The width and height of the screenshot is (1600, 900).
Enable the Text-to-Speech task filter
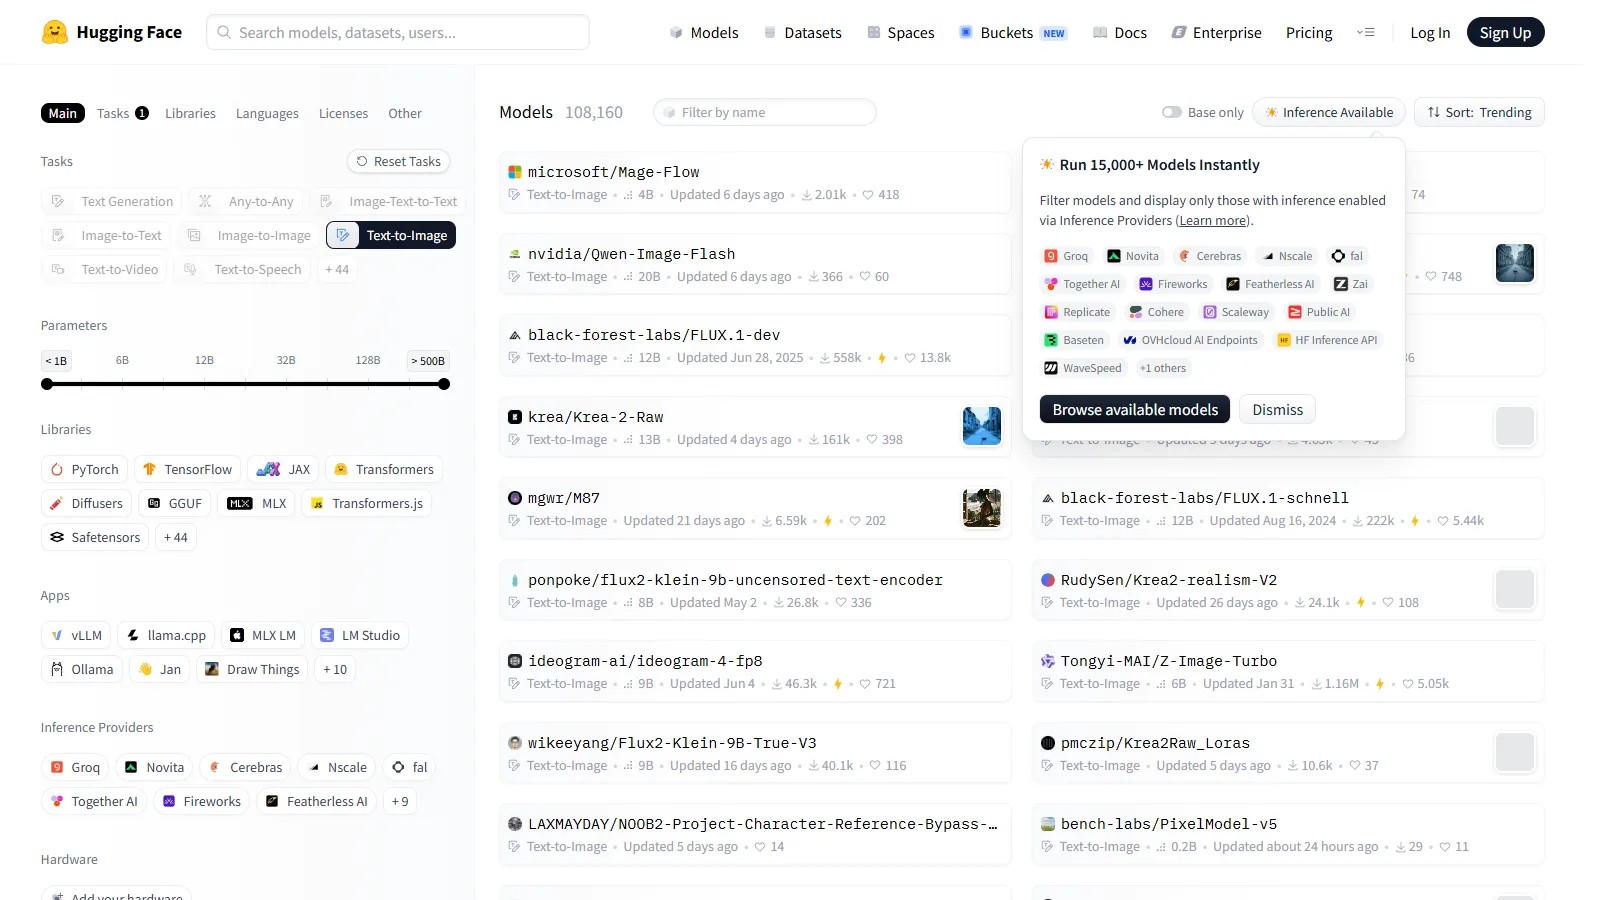[242, 269]
